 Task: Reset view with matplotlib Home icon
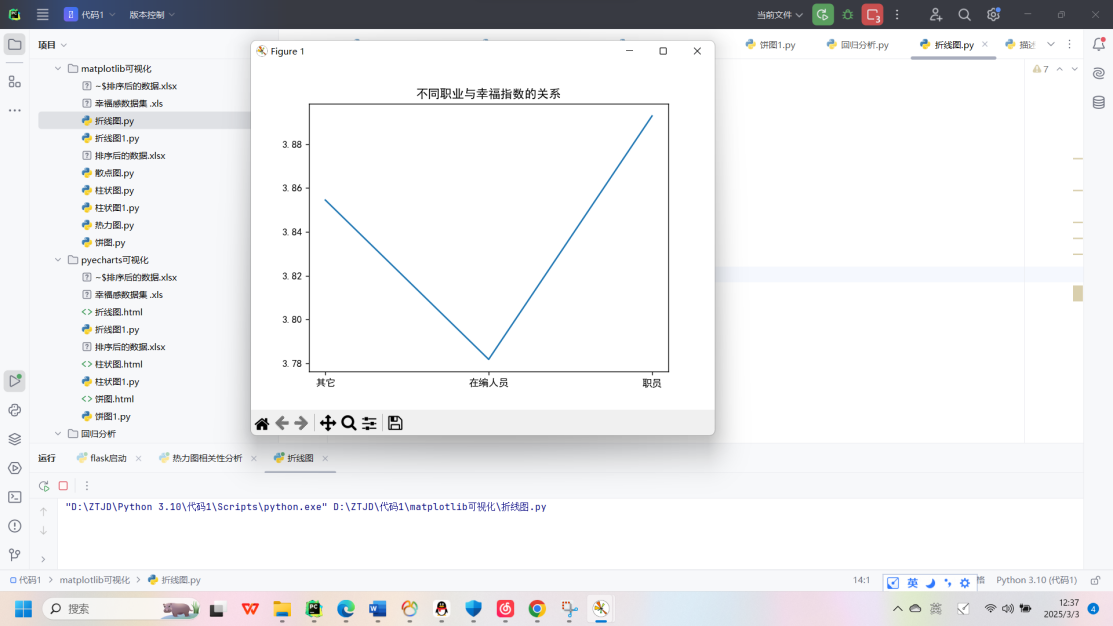261,424
